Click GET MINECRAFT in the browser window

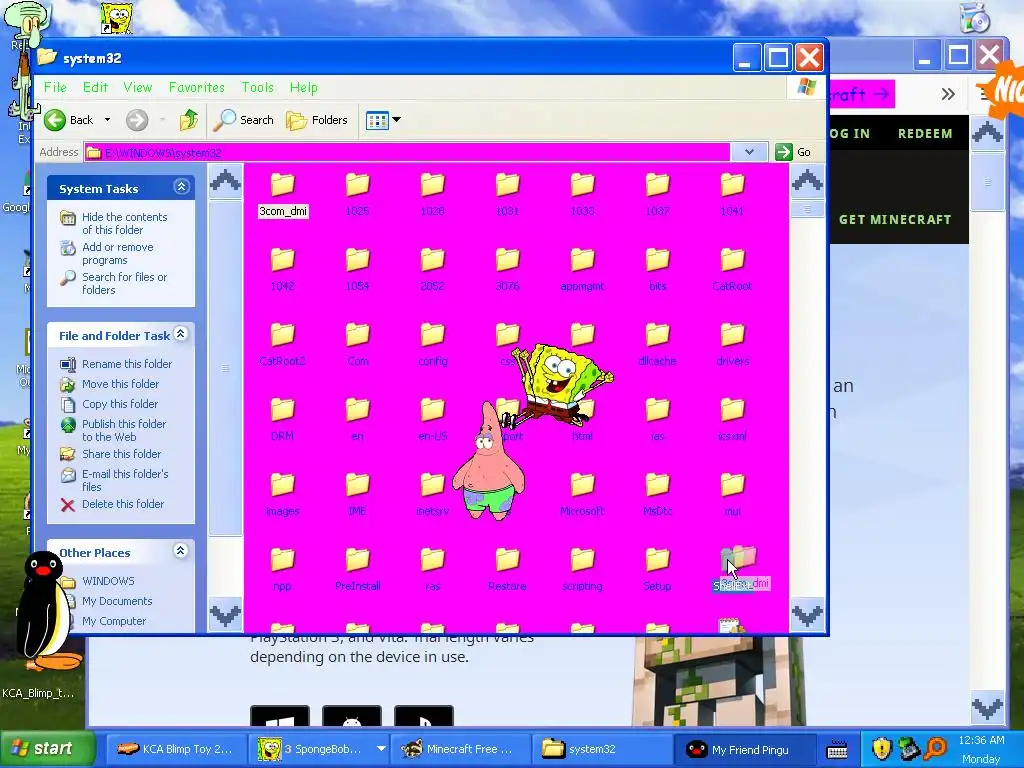click(x=895, y=219)
